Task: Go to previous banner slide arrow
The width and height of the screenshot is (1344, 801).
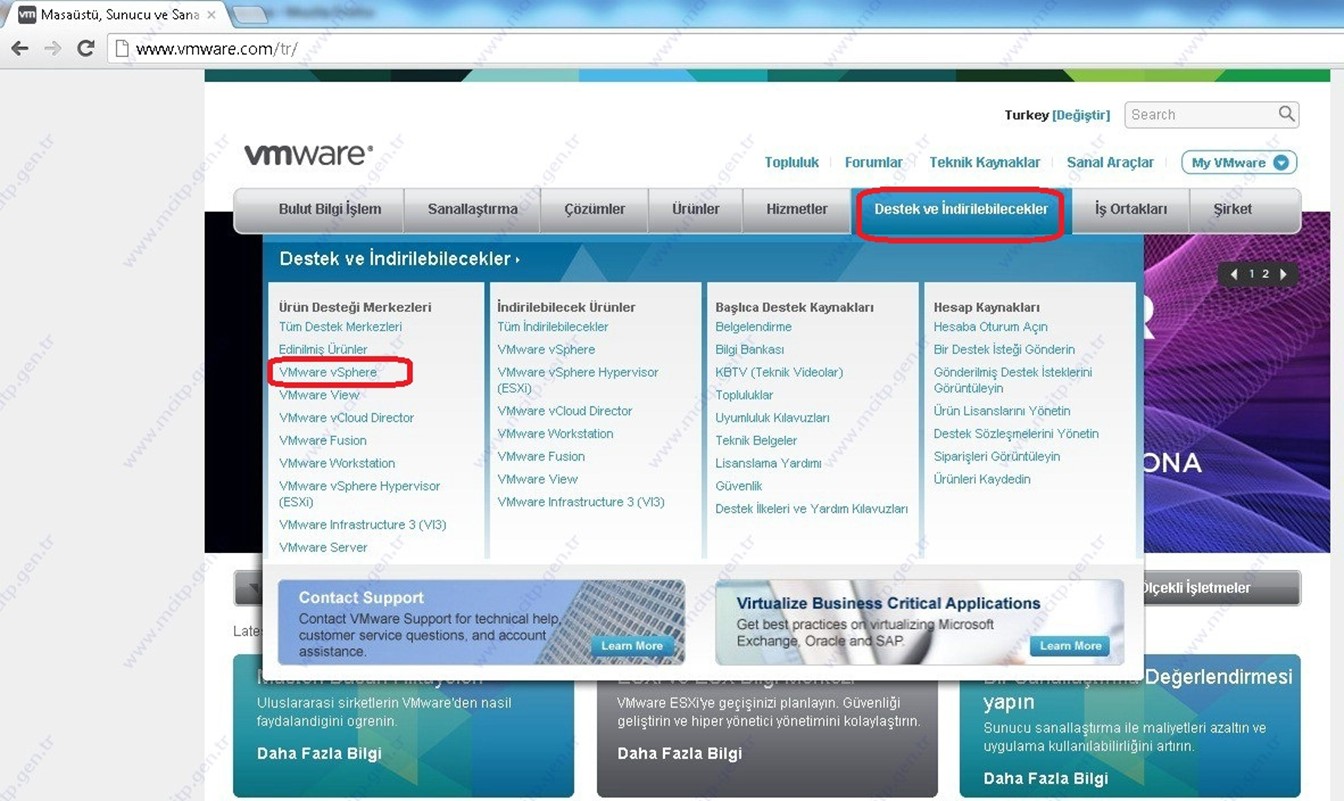Action: point(1234,274)
